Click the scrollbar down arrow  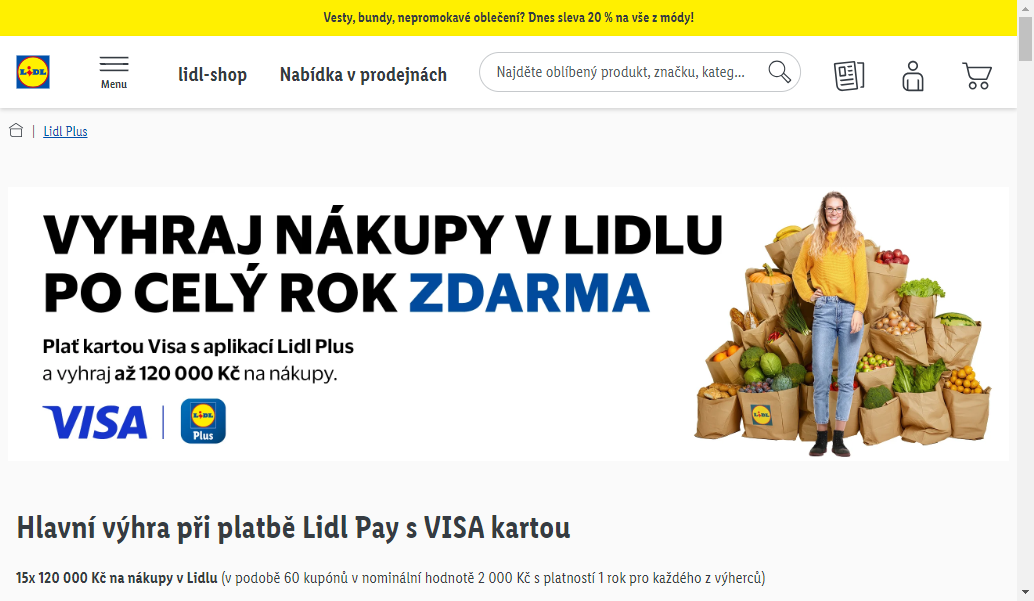click(x=1025, y=592)
